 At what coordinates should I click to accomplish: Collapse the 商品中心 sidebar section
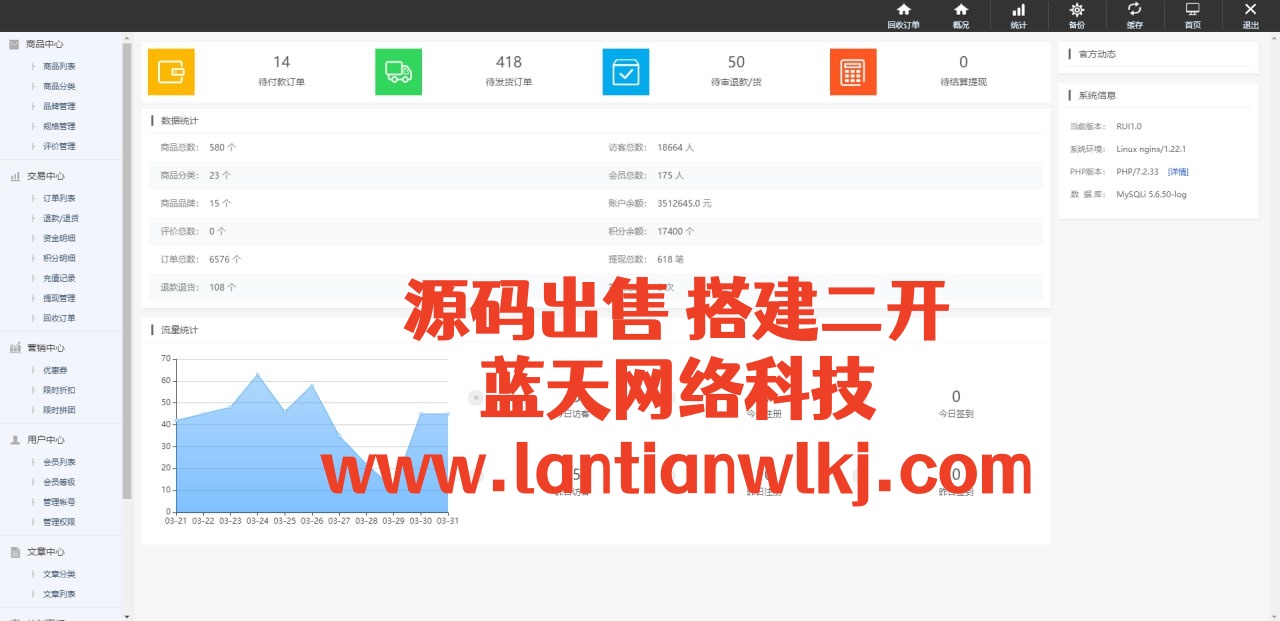(x=45, y=44)
